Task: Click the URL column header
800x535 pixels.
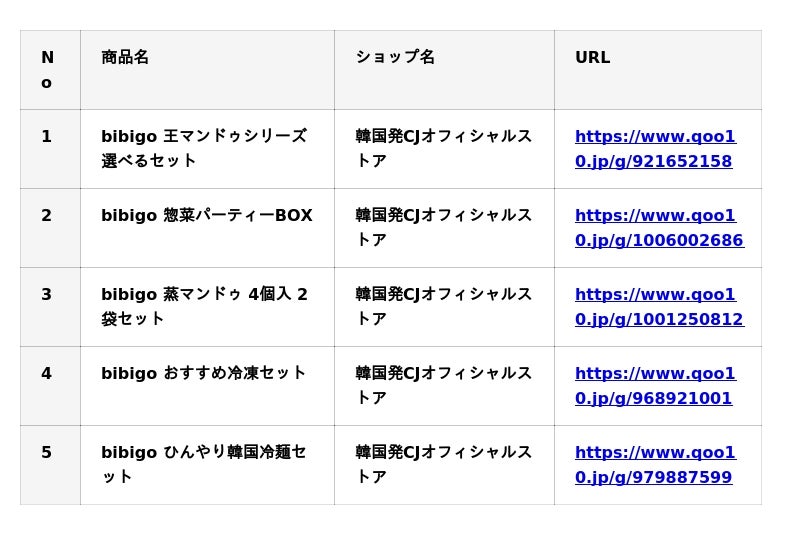Action: [592, 58]
